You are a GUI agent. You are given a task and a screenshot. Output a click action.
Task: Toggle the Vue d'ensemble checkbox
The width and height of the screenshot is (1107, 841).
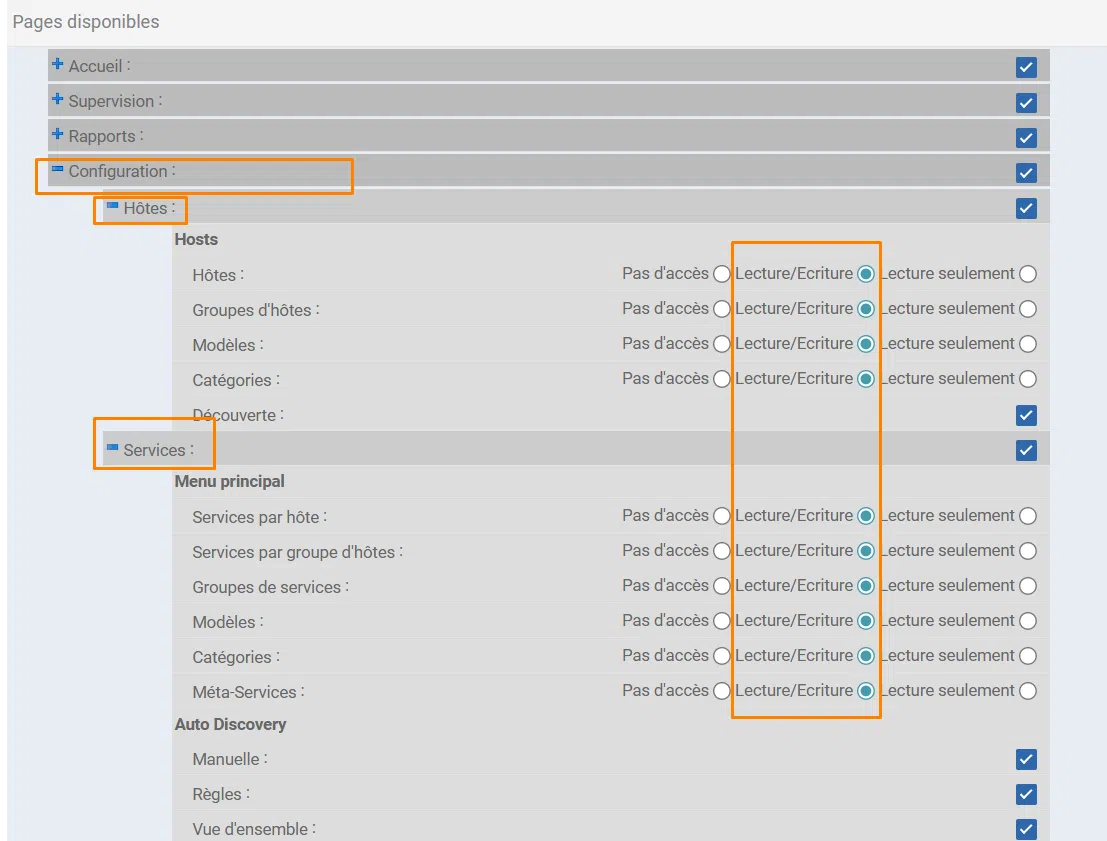tap(1025, 828)
